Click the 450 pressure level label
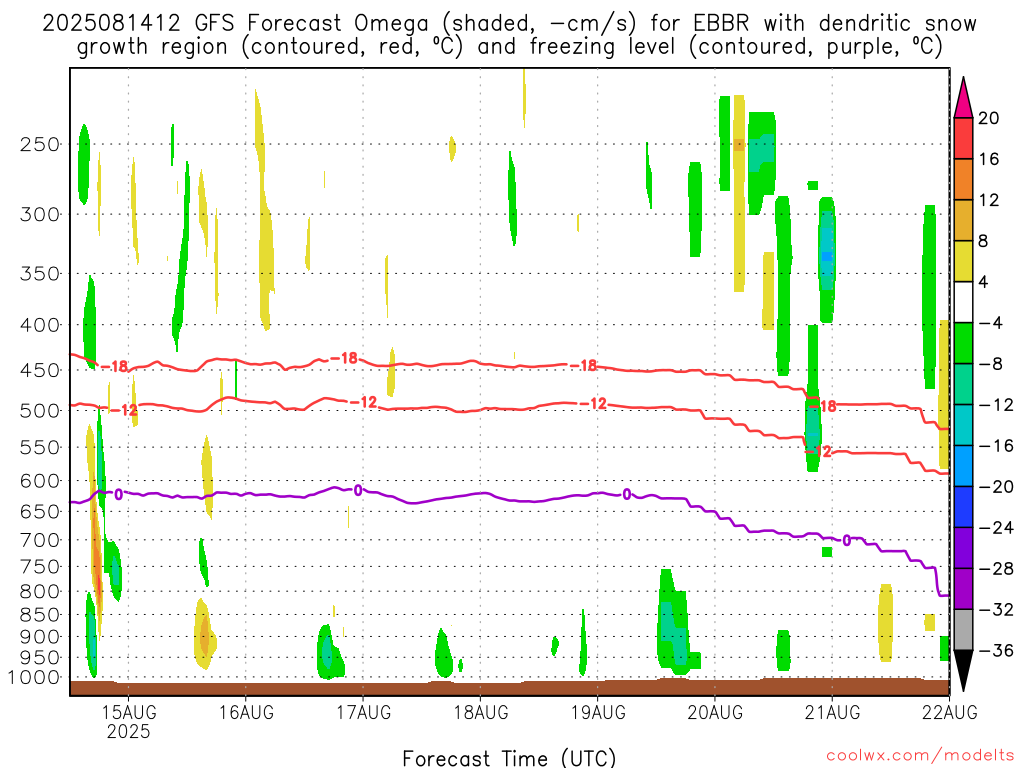The image size is (1024, 768). click(40, 370)
